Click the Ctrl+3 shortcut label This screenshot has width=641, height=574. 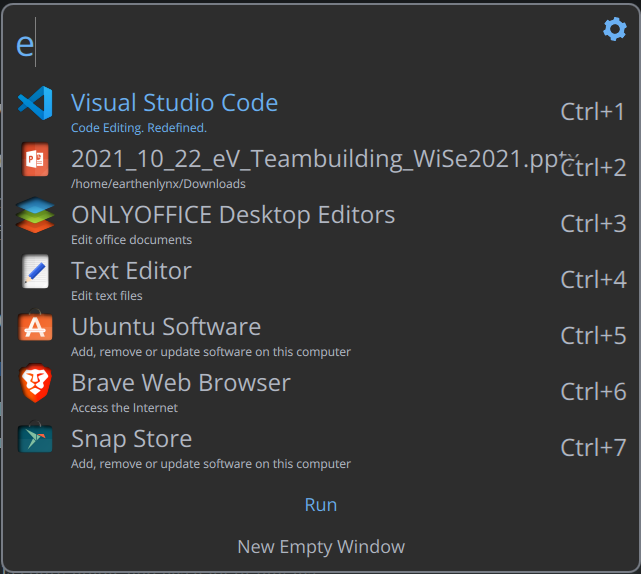(593, 224)
